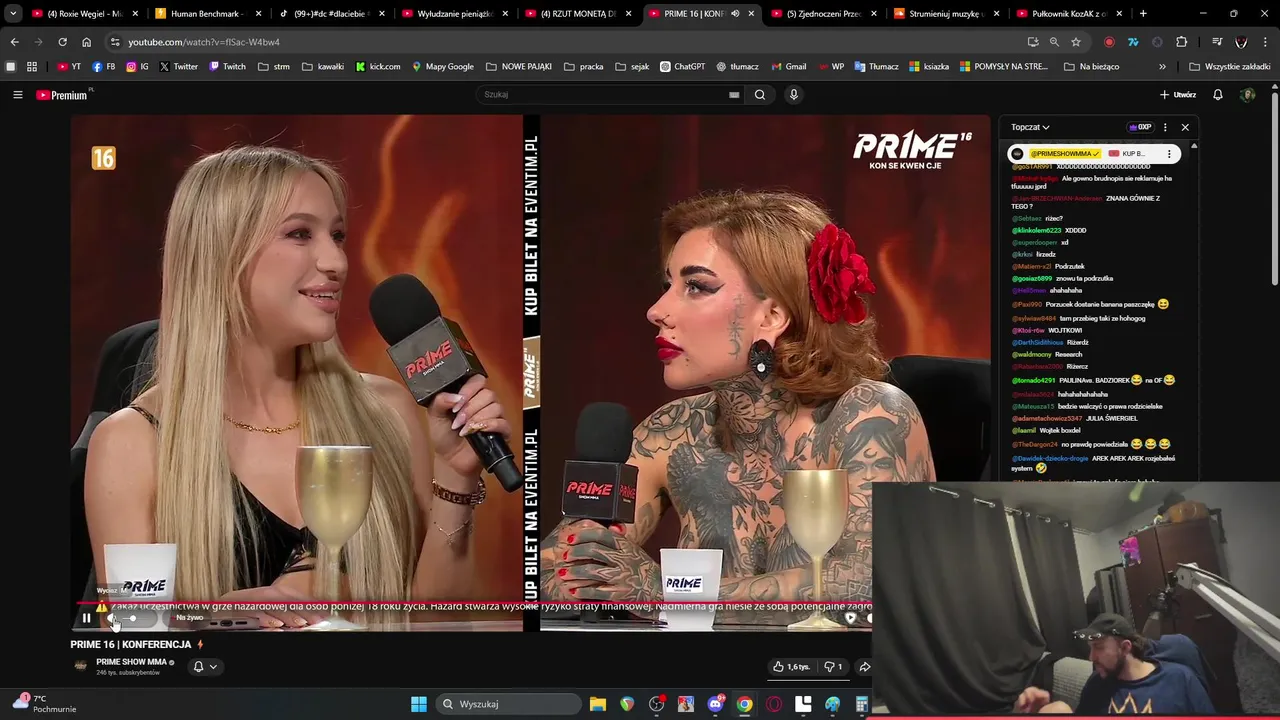Close the live chat panel
This screenshot has height=720, width=1280.
pyautogui.click(x=1185, y=127)
